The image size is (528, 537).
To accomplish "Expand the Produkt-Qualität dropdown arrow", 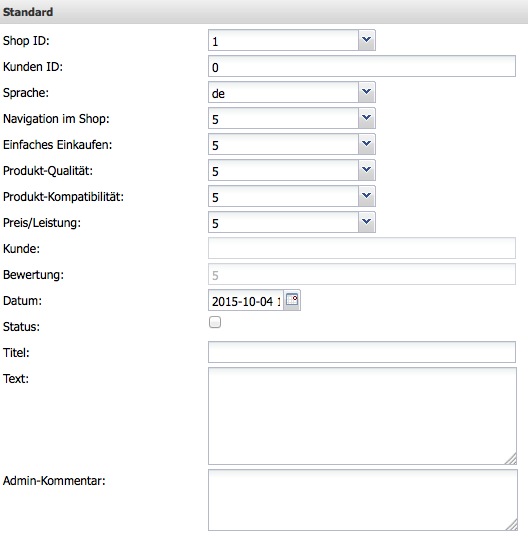I will pyautogui.click(x=367, y=170).
